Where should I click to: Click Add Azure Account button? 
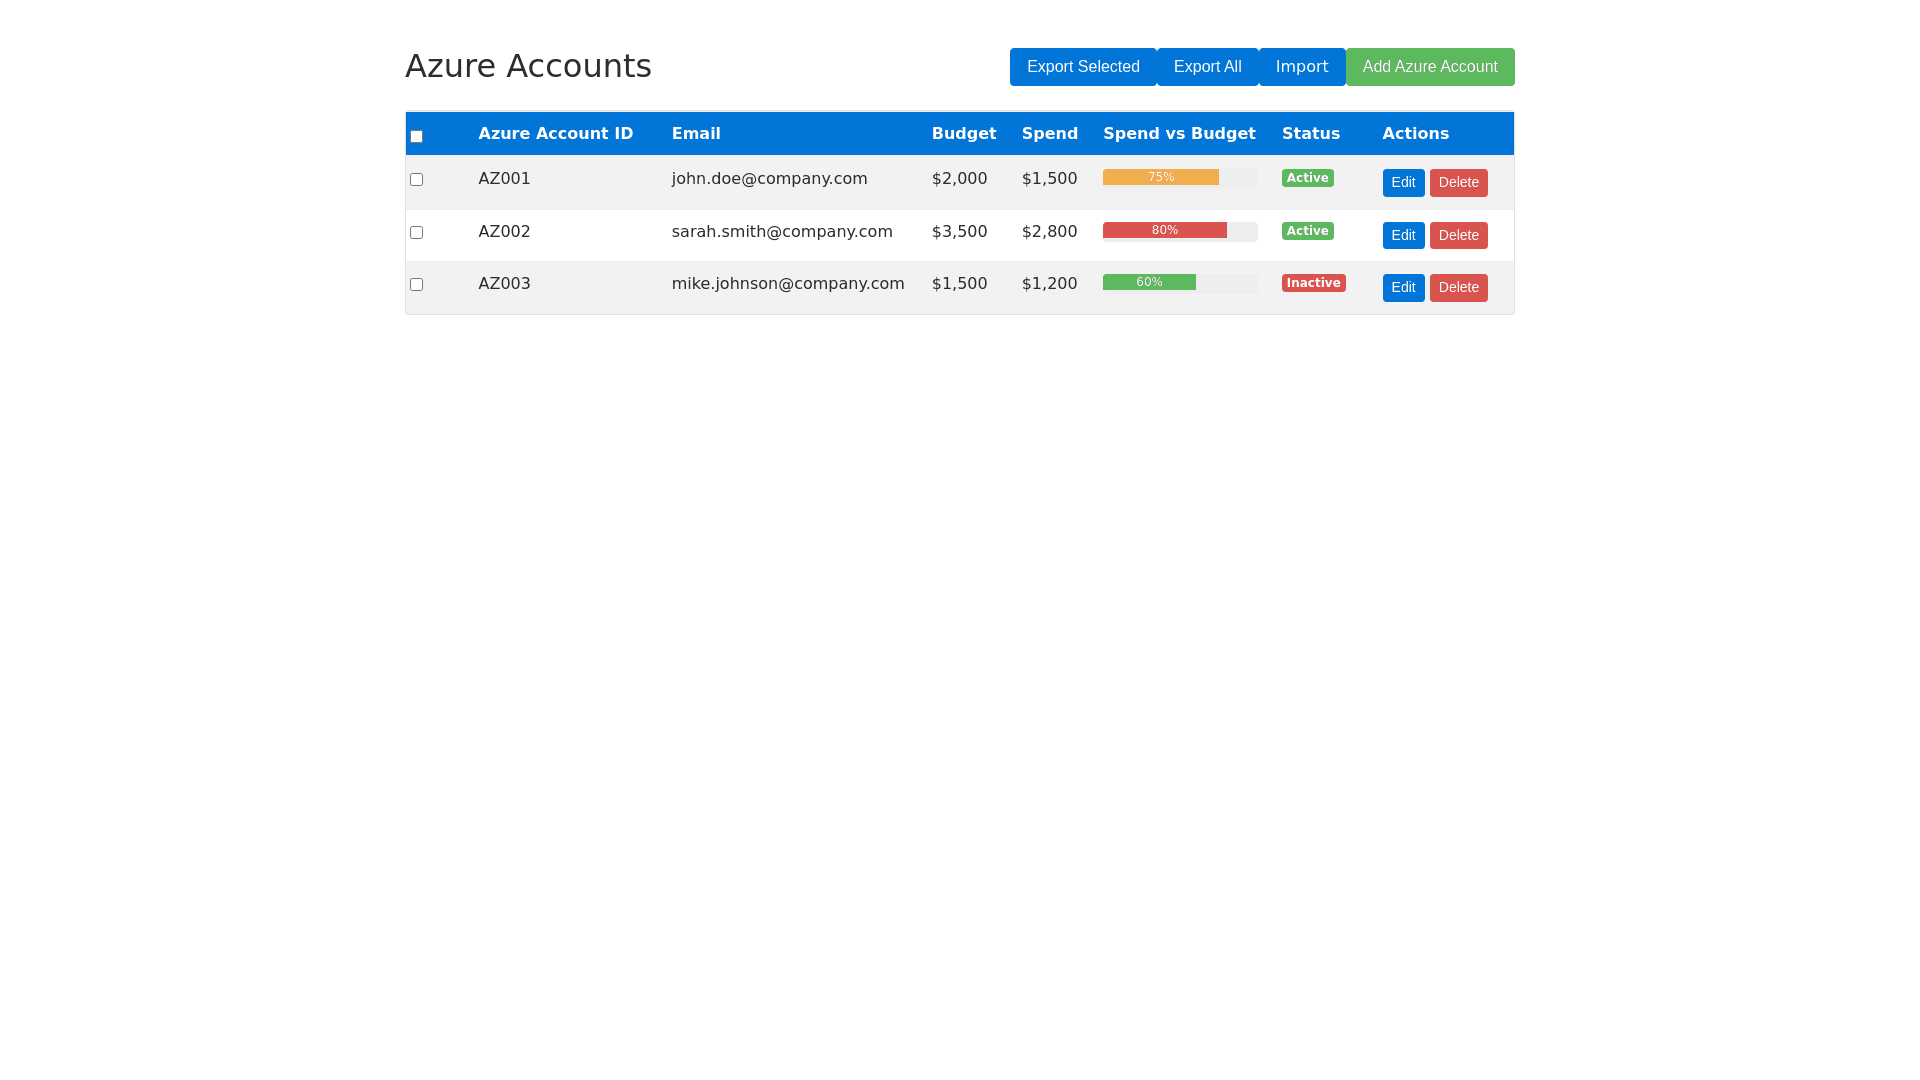pyautogui.click(x=1429, y=67)
